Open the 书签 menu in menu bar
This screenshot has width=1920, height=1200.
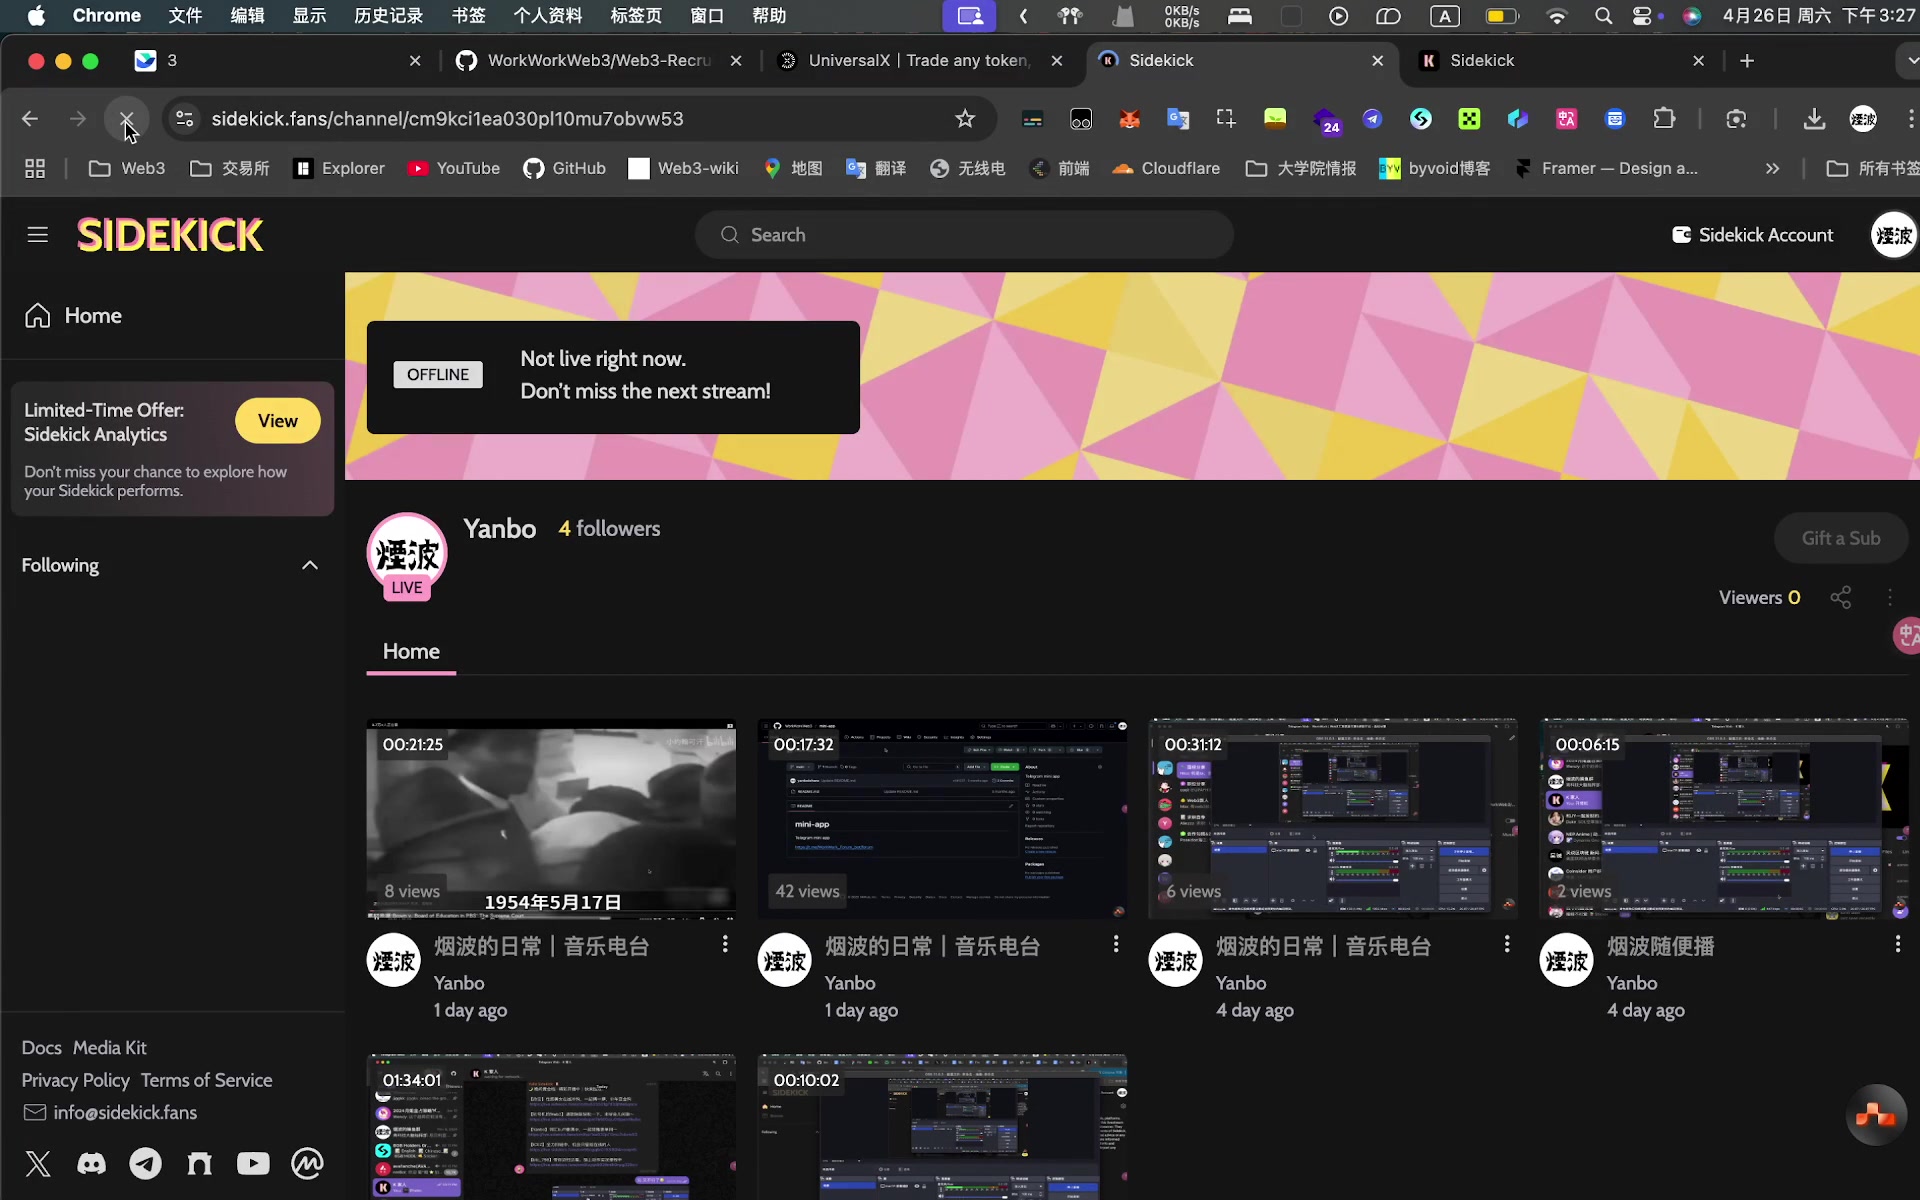[468, 16]
